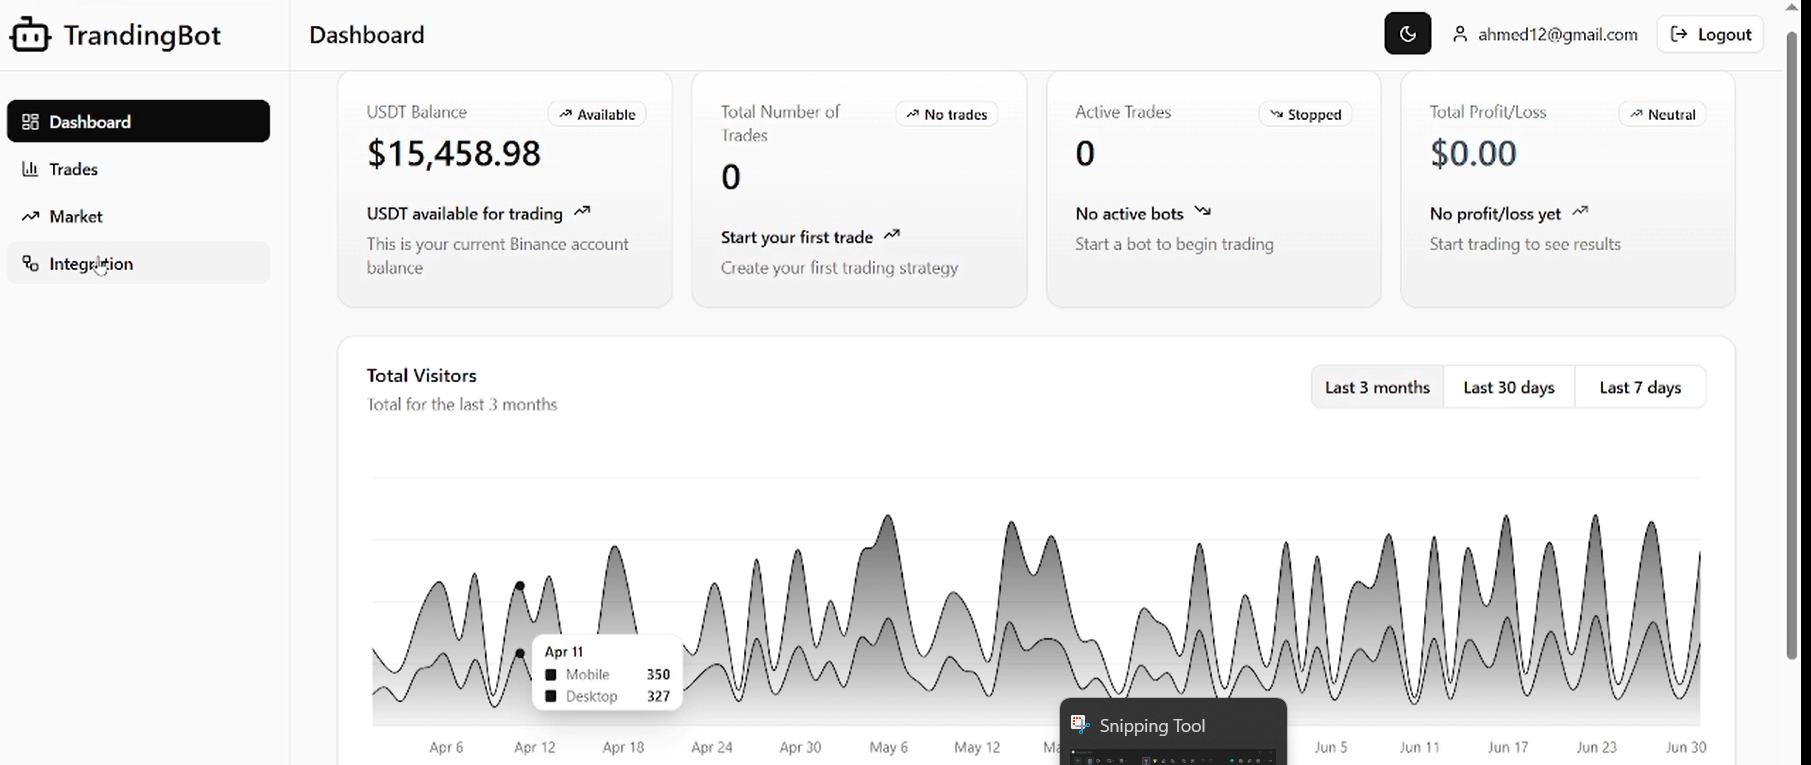Click the arrow icon after 'No profit/loss yet'
Image resolution: width=1811 pixels, height=765 pixels.
tap(1580, 211)
